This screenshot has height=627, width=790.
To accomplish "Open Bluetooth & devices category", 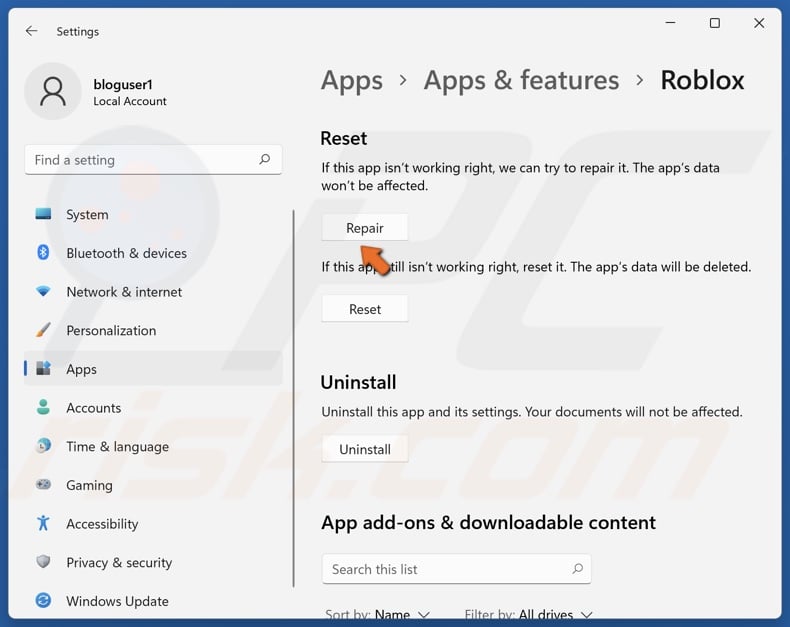I will pyautogui.click(x=154, y=253).
